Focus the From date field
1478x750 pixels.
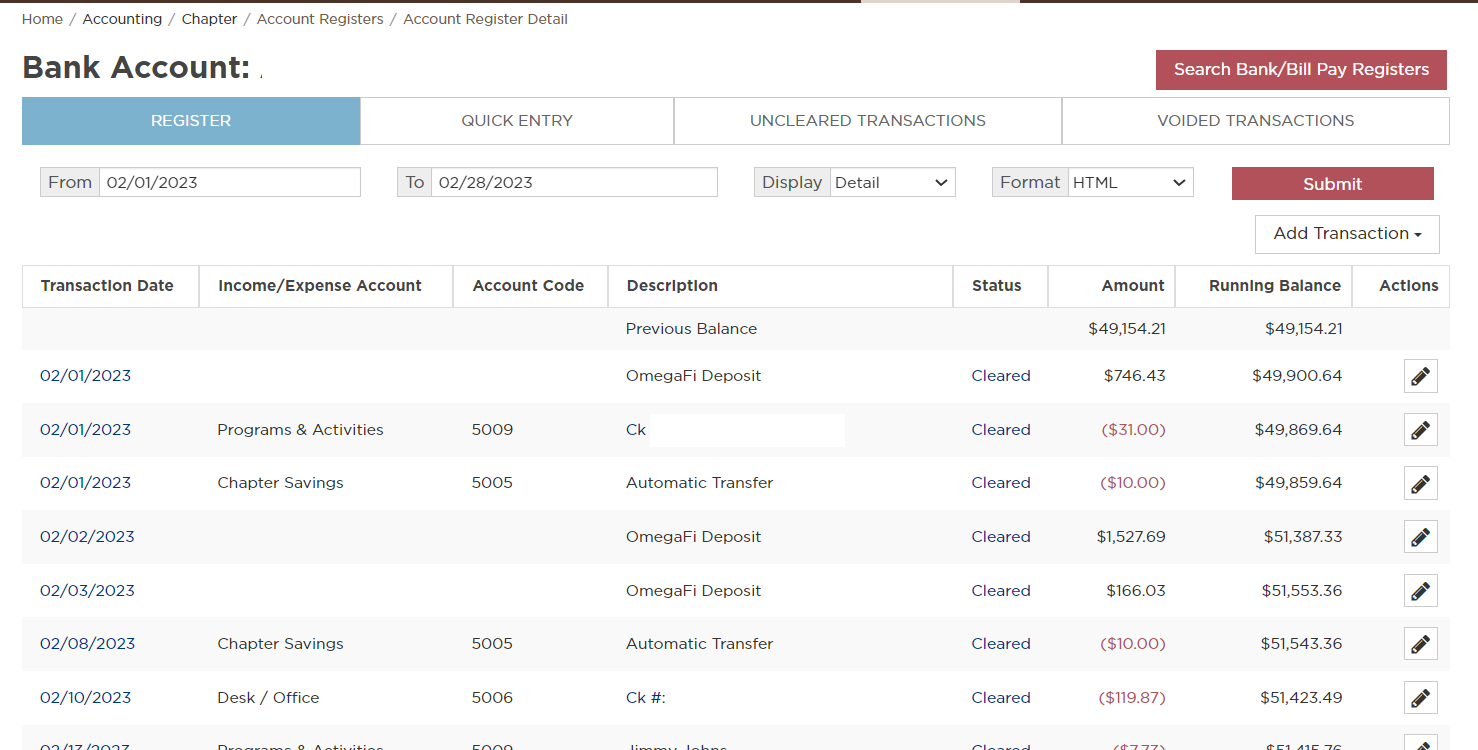coord(230,182)
